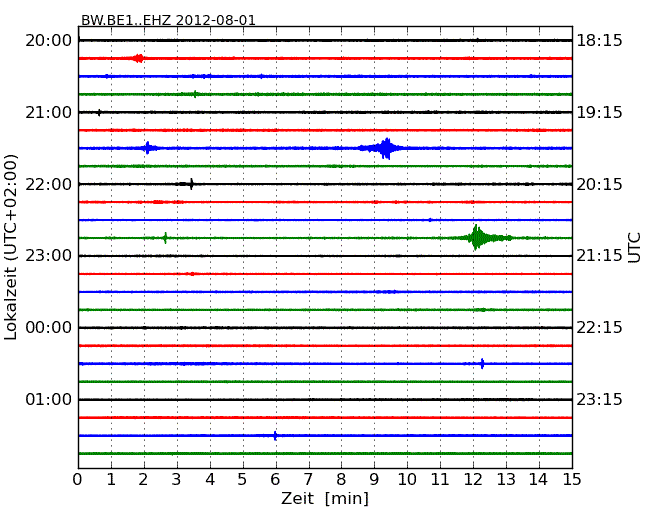Click the 3 minute tick label
The height and width of the screenshot is (520, 650).
[x=177, y=479]
